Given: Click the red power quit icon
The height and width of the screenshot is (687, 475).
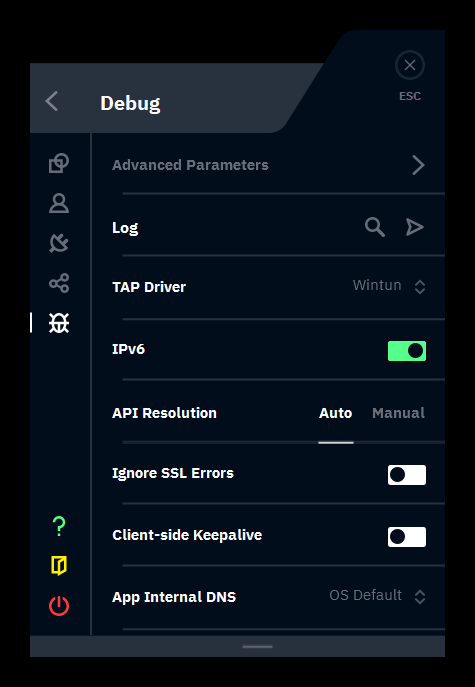Looking at the screenshot, I should [59, 606].
